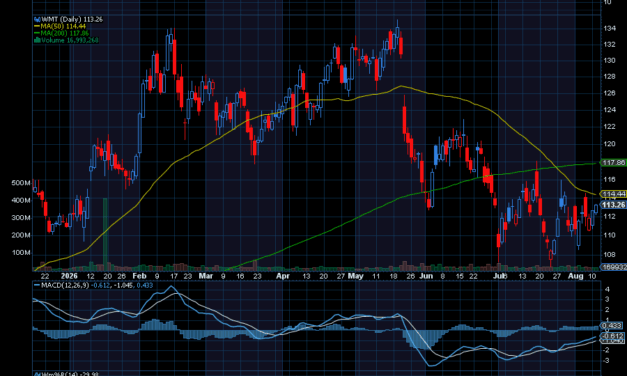Screen dimensions: 627x376
Task: Click the Feb month label on date axis
Action: pyautogui.click(x=139, y=276)
